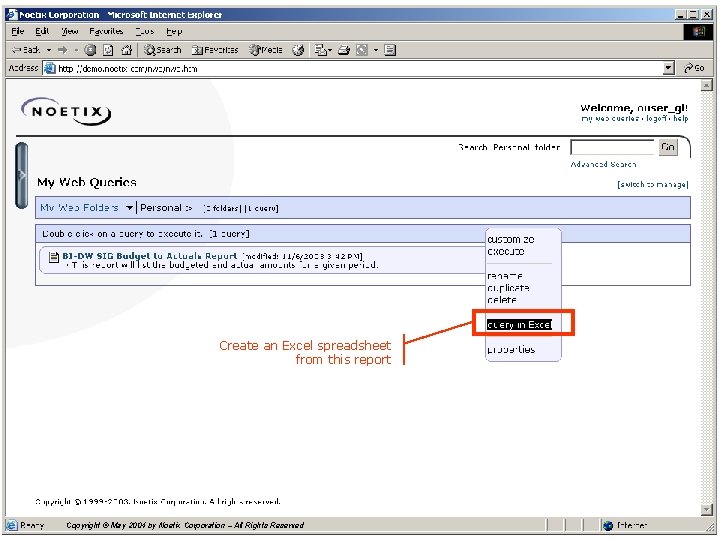Click the Go button beside the address bar
This screenshot has height=540, width=720.
(x=694, y=68)
